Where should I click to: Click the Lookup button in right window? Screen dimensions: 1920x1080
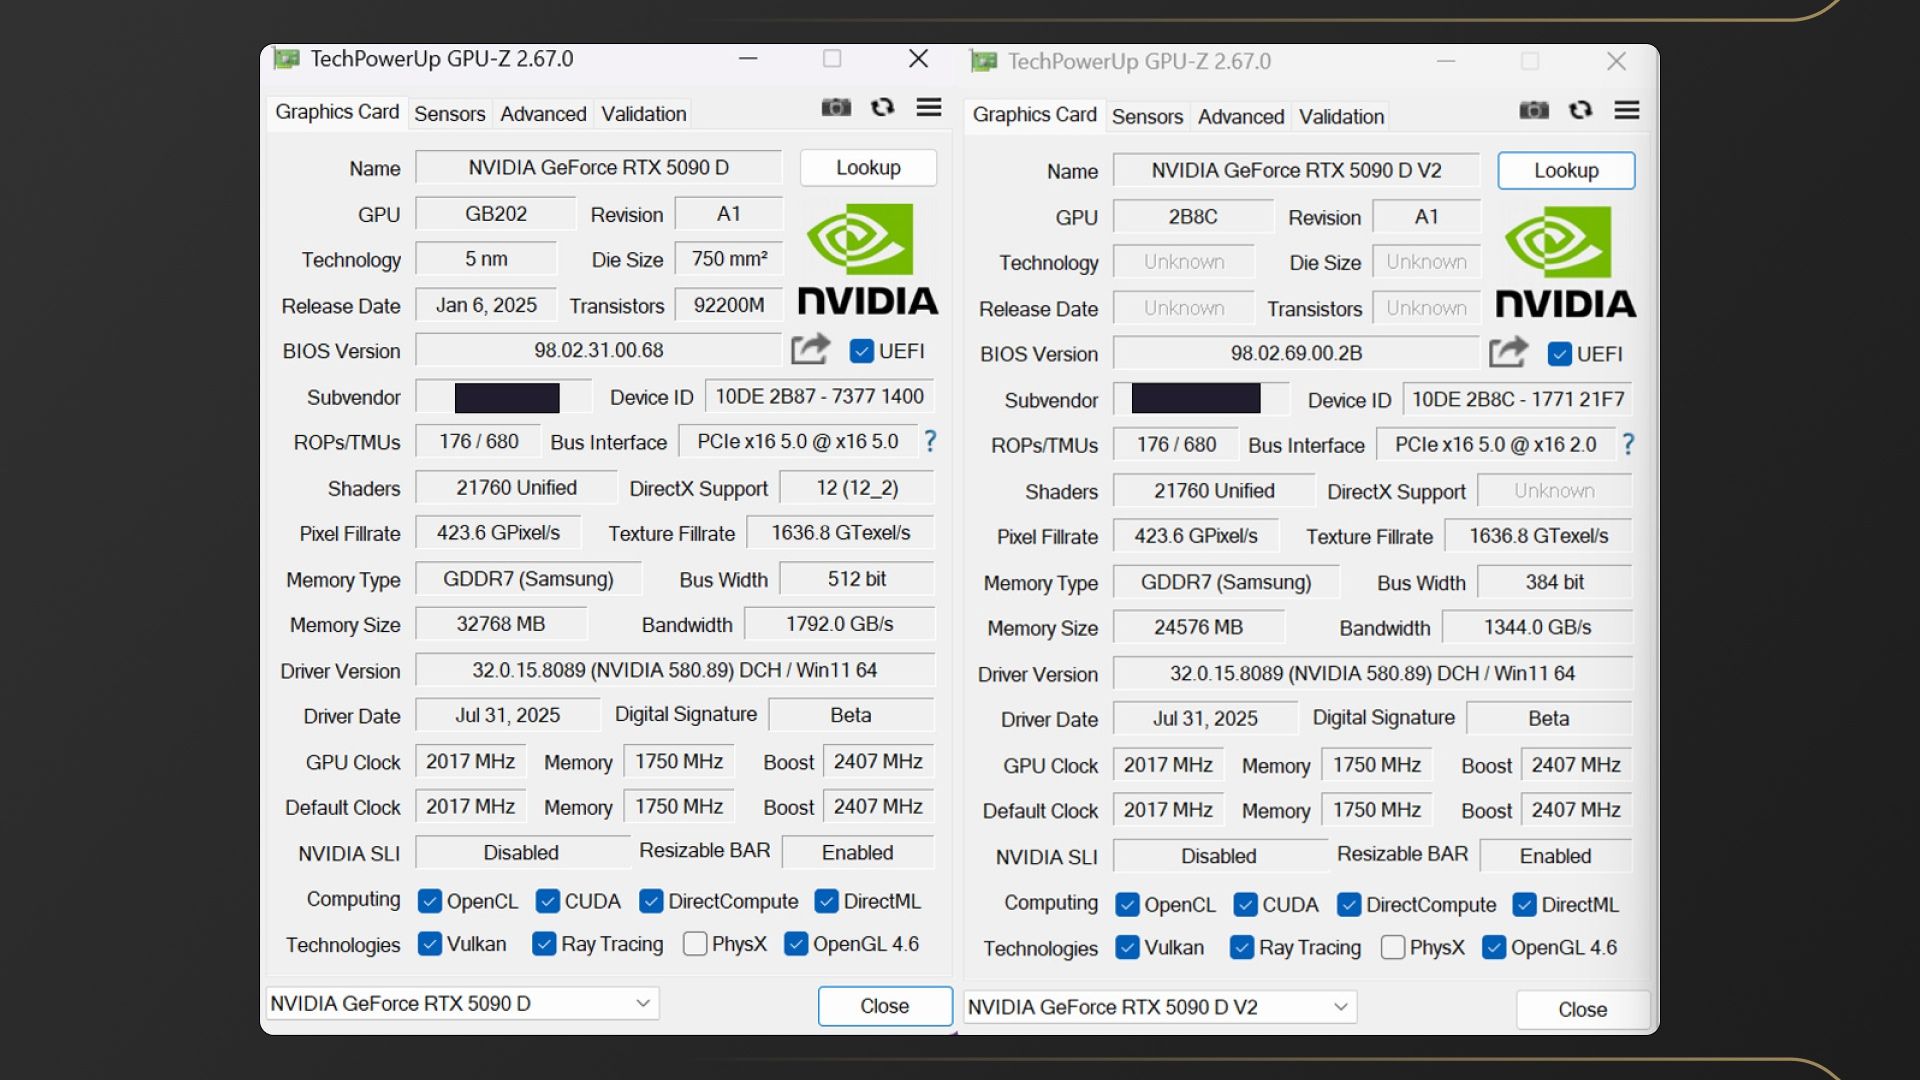1566,171
